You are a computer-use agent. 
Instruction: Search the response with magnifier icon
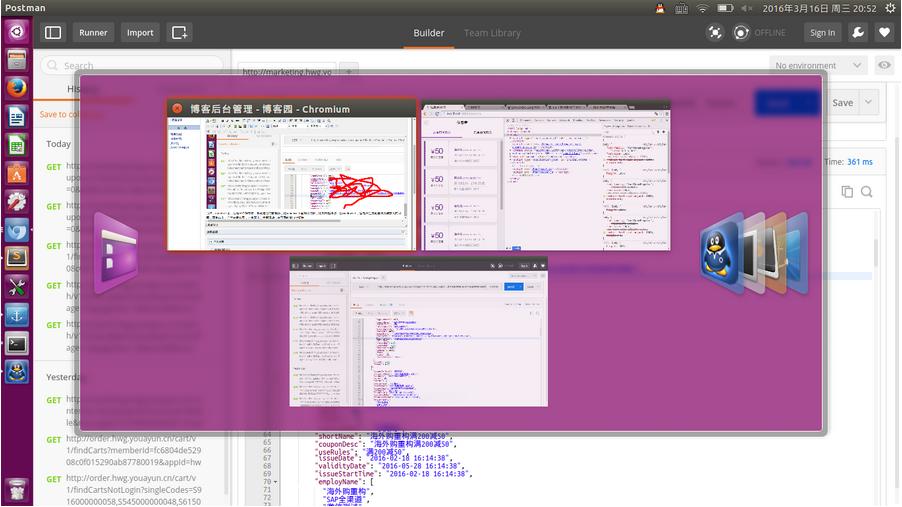click(x=867, y=191)
